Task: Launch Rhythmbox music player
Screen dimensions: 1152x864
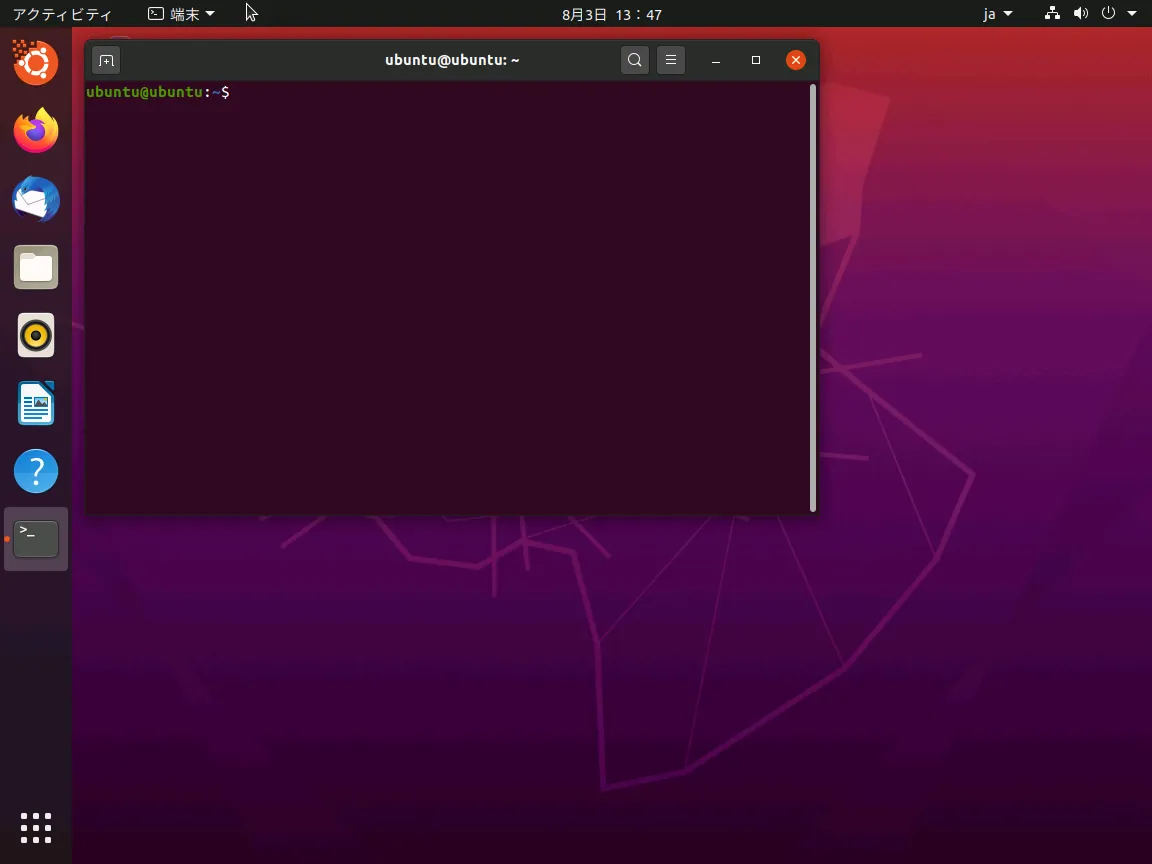Action: point(36,335)
